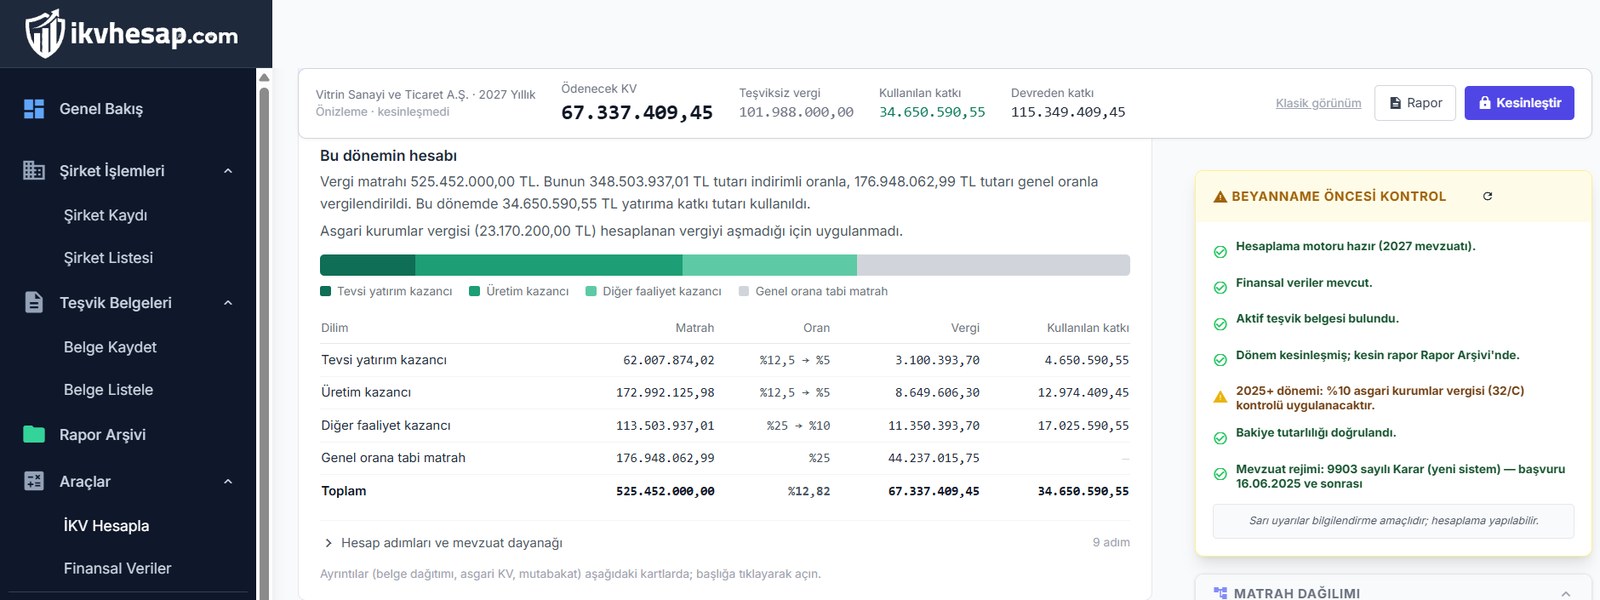Open Şirket Kaydı in the sidebar
1600x600 pixels.
click(106, 215)
